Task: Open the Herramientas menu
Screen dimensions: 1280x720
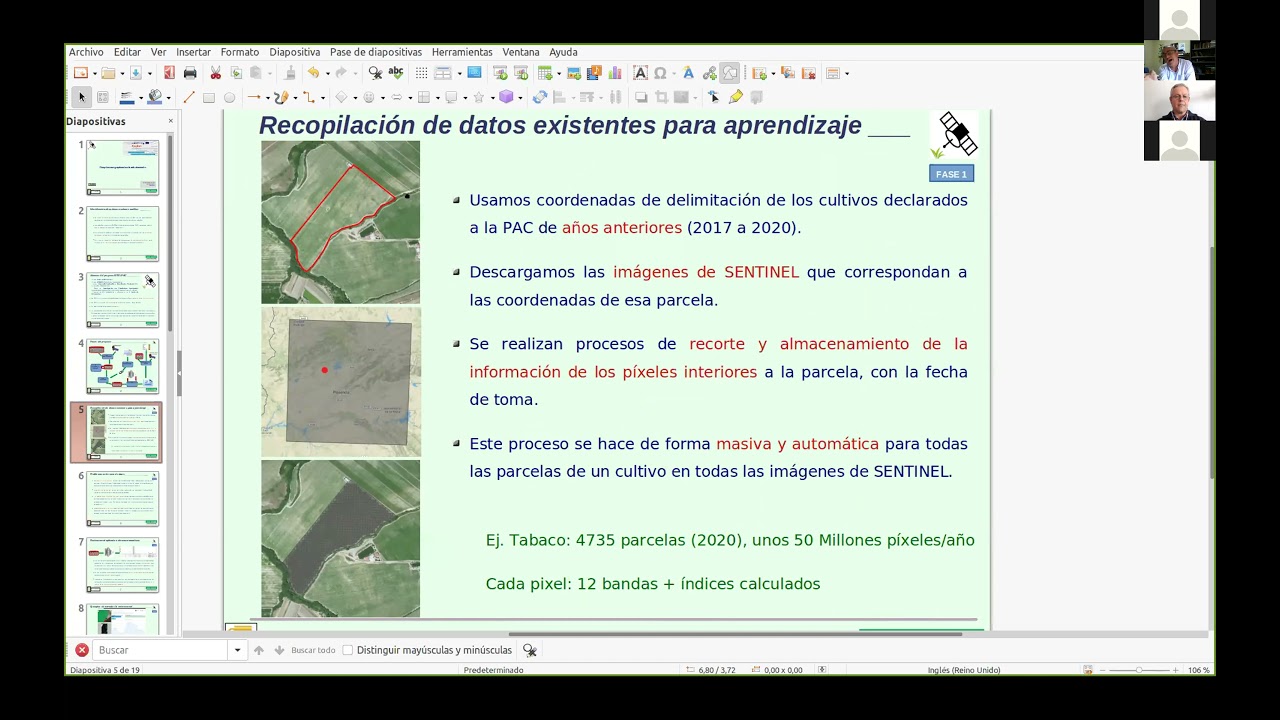Action: (x=462, y=52)
